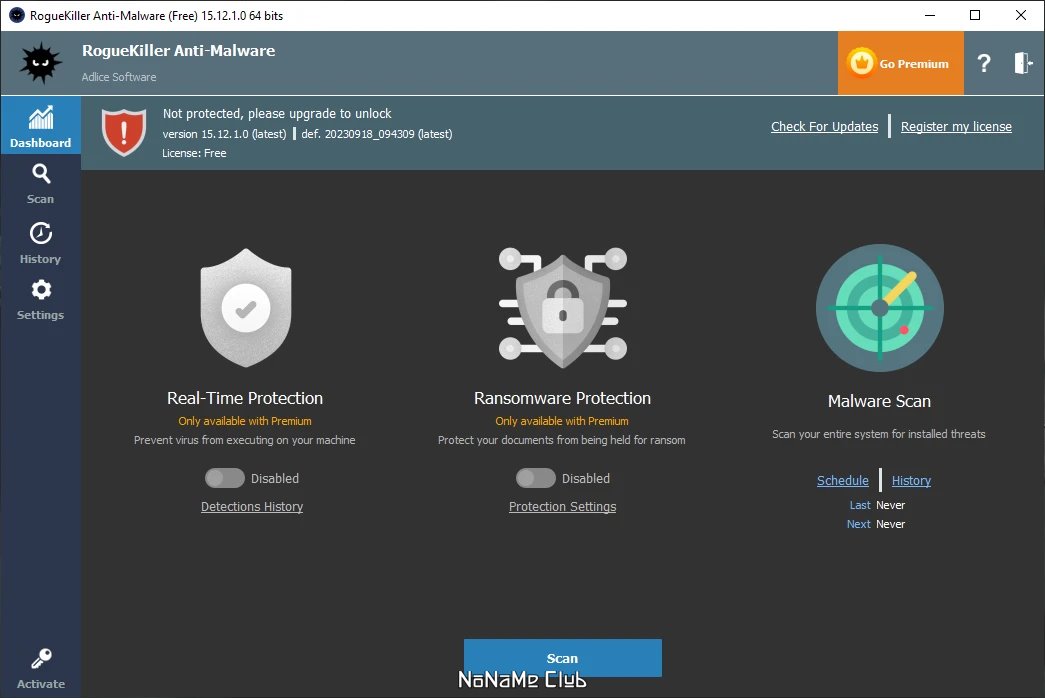Click the exit door icon
1045x698 pixels.
(1022, 63)
